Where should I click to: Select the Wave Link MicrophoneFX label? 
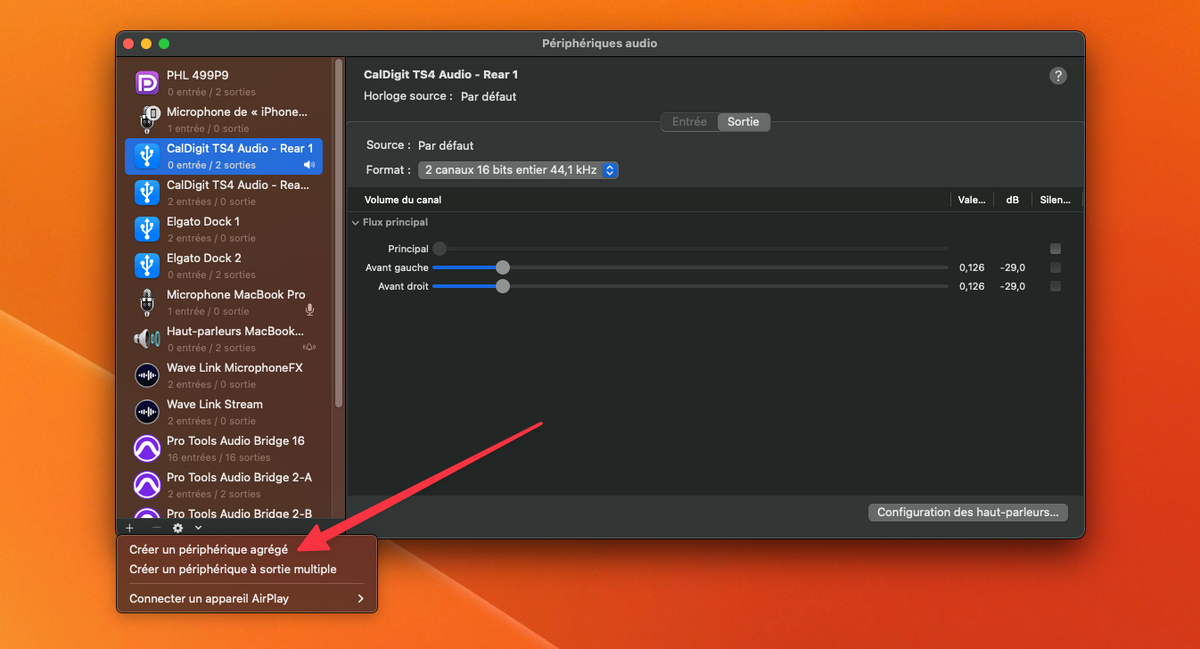tap(235, 368)
